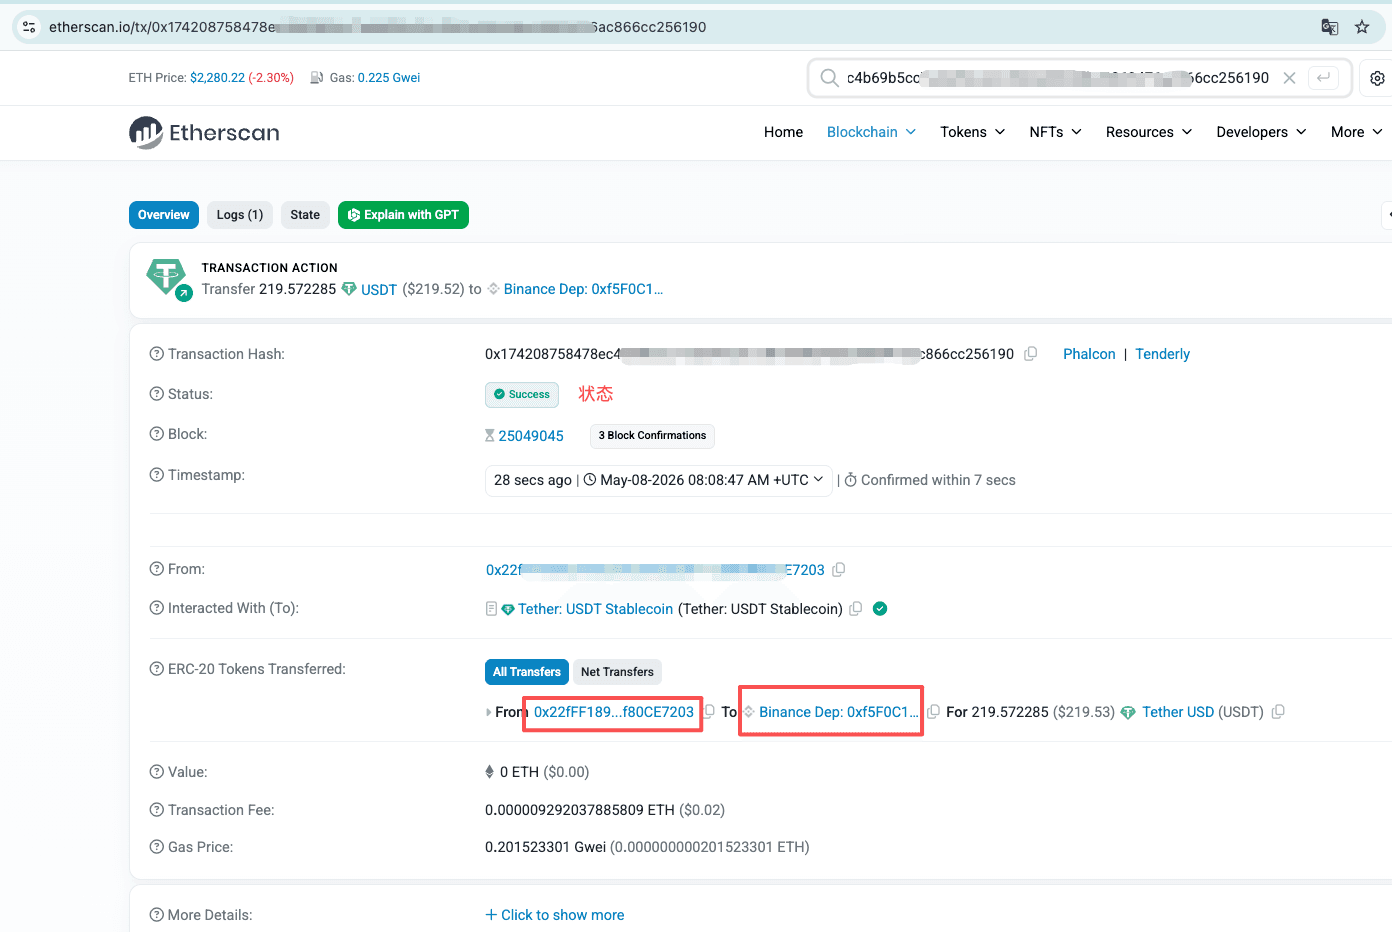
Task: Select the Net Transfers tab
Action: coord(617,672)
